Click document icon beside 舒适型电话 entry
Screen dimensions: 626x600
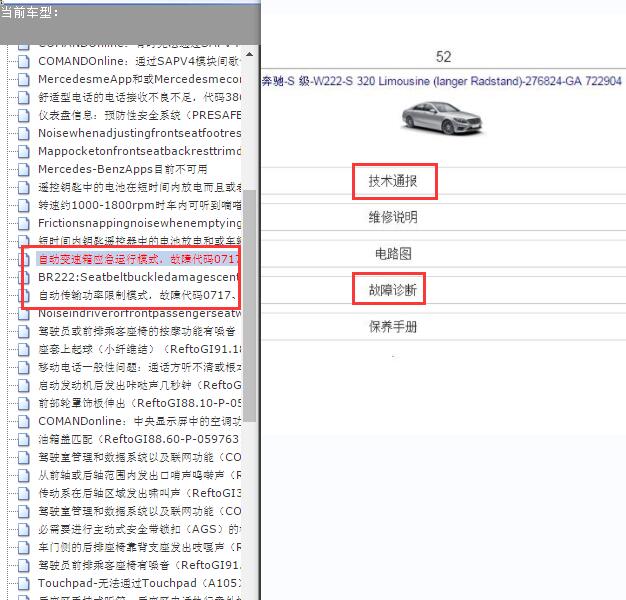[x=24, y=97]
